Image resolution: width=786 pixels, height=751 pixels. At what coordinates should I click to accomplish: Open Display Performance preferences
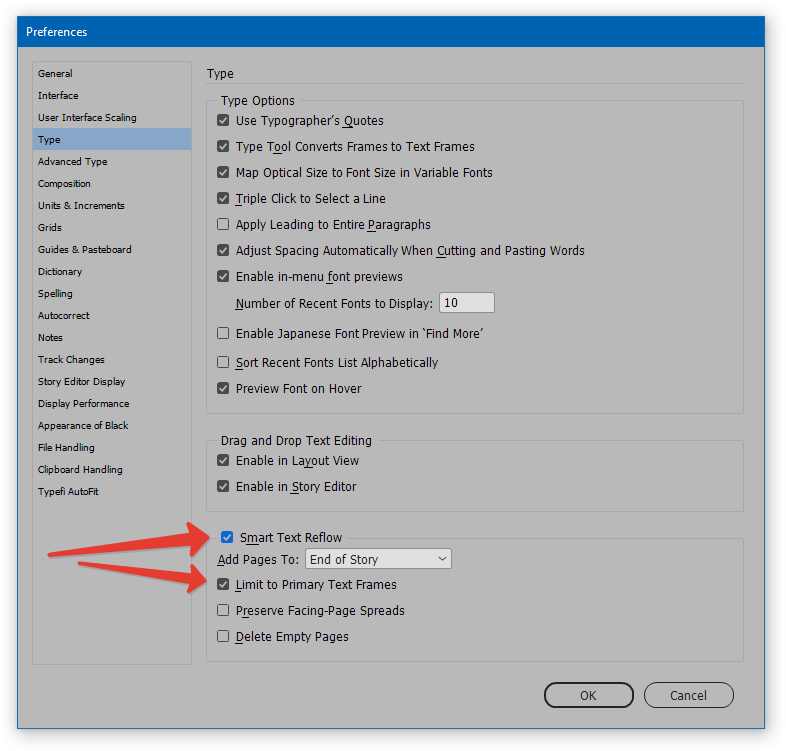pos(111,405)
